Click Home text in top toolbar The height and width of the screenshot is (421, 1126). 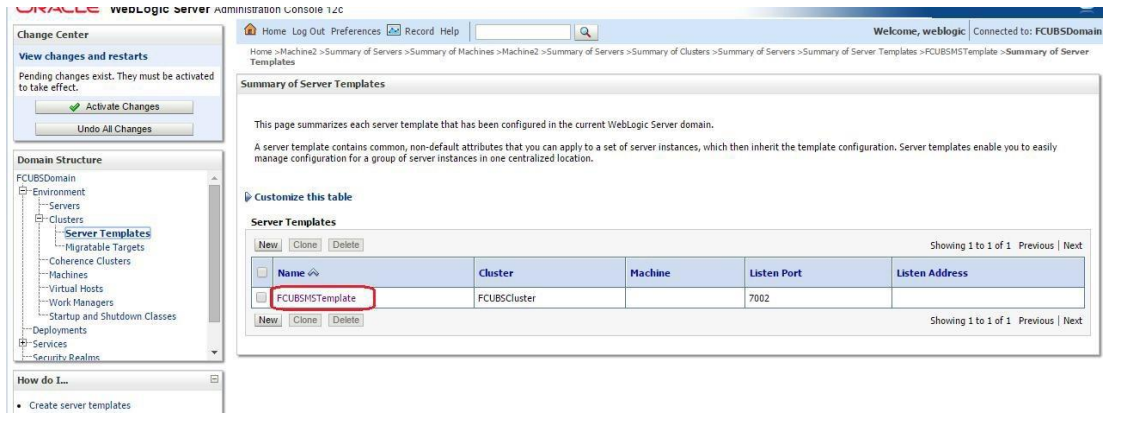[x=274, y=32]
